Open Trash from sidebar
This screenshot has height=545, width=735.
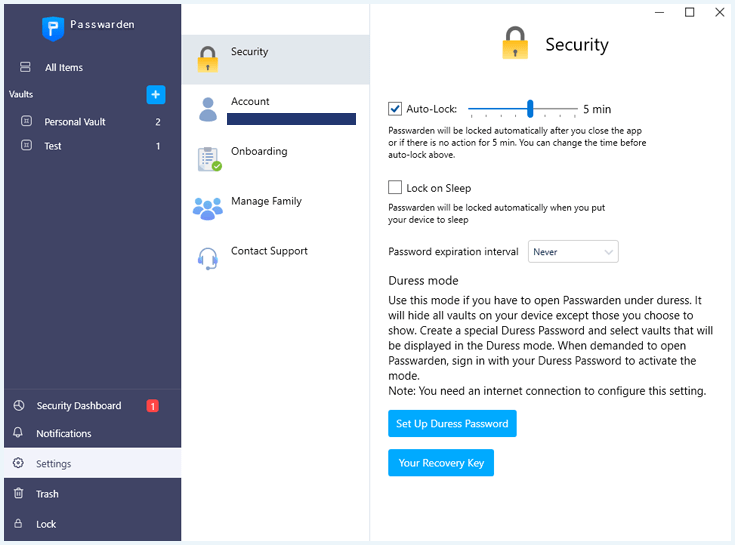pyautogui.click(x=92, y=493)
